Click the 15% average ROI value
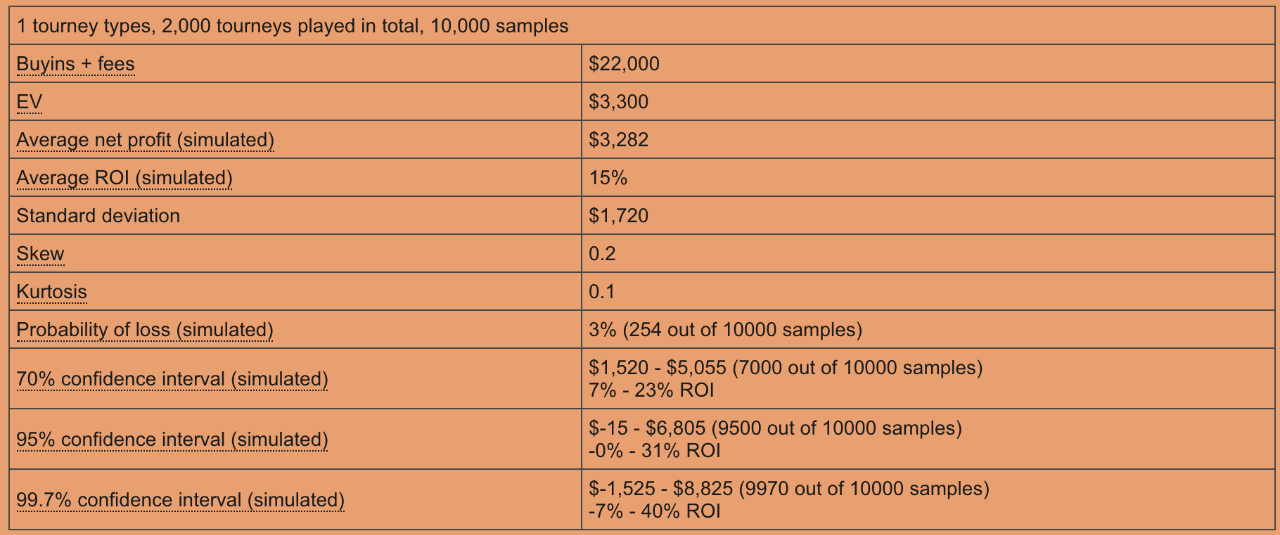The height and width of the screenshot is (535, 1280). pos(608,178)
